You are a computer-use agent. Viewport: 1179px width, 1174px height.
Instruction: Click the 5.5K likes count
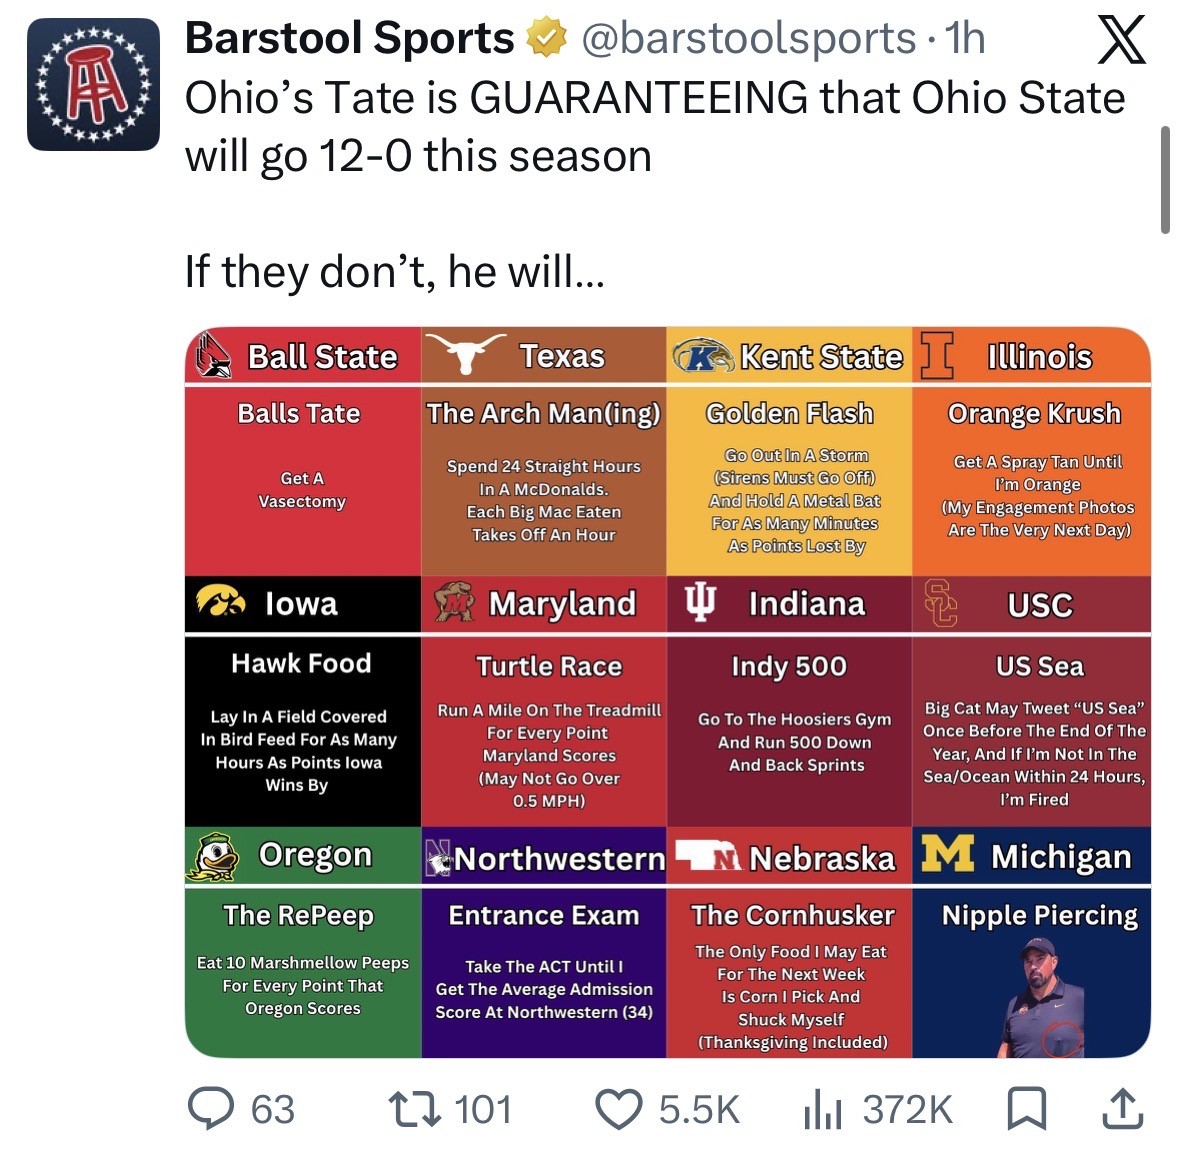[x=699, y=1110]
